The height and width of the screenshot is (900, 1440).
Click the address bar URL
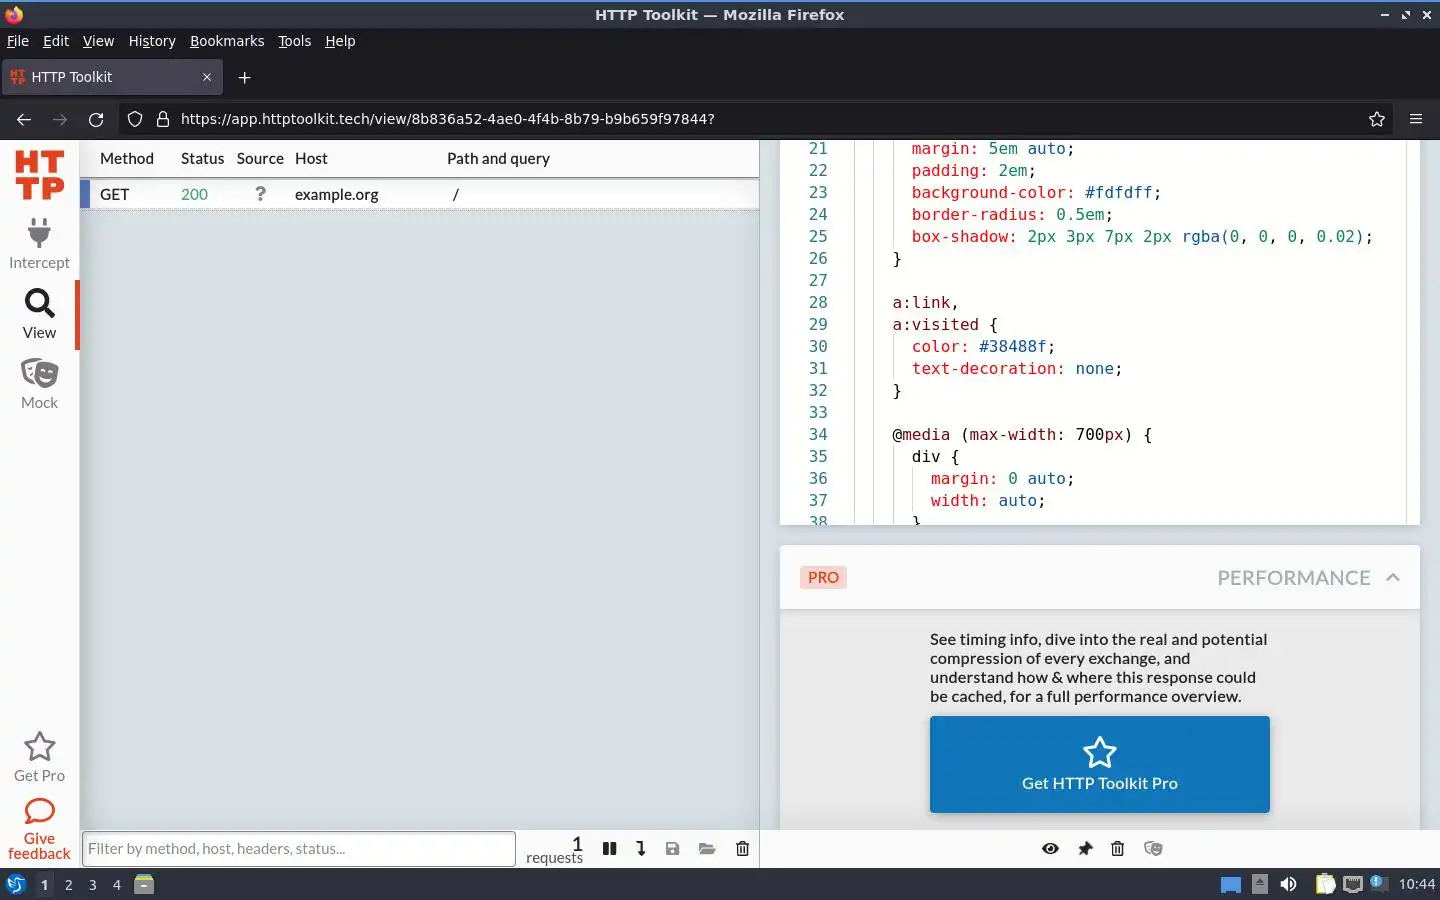[448, 119]
